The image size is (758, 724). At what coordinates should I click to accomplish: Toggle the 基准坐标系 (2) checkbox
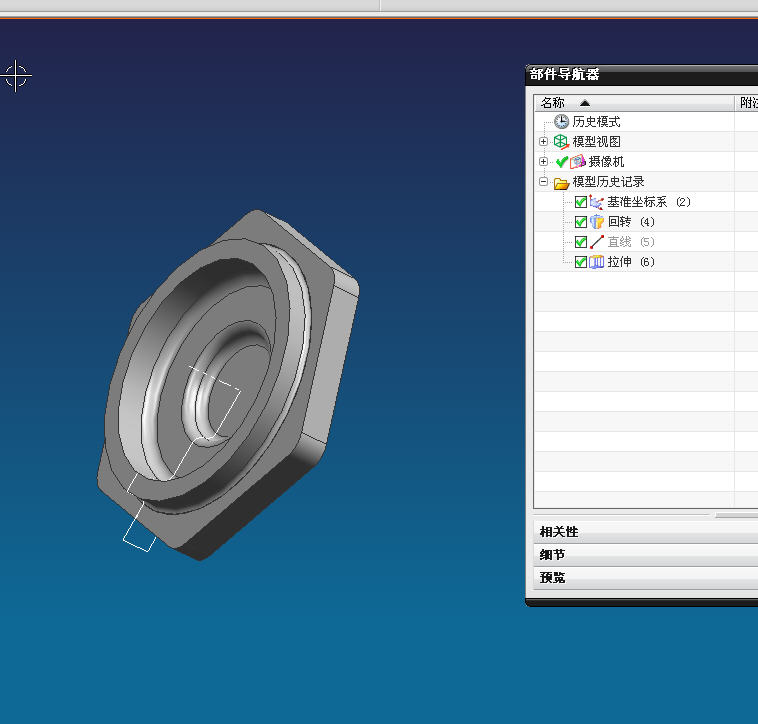(581, 202)
